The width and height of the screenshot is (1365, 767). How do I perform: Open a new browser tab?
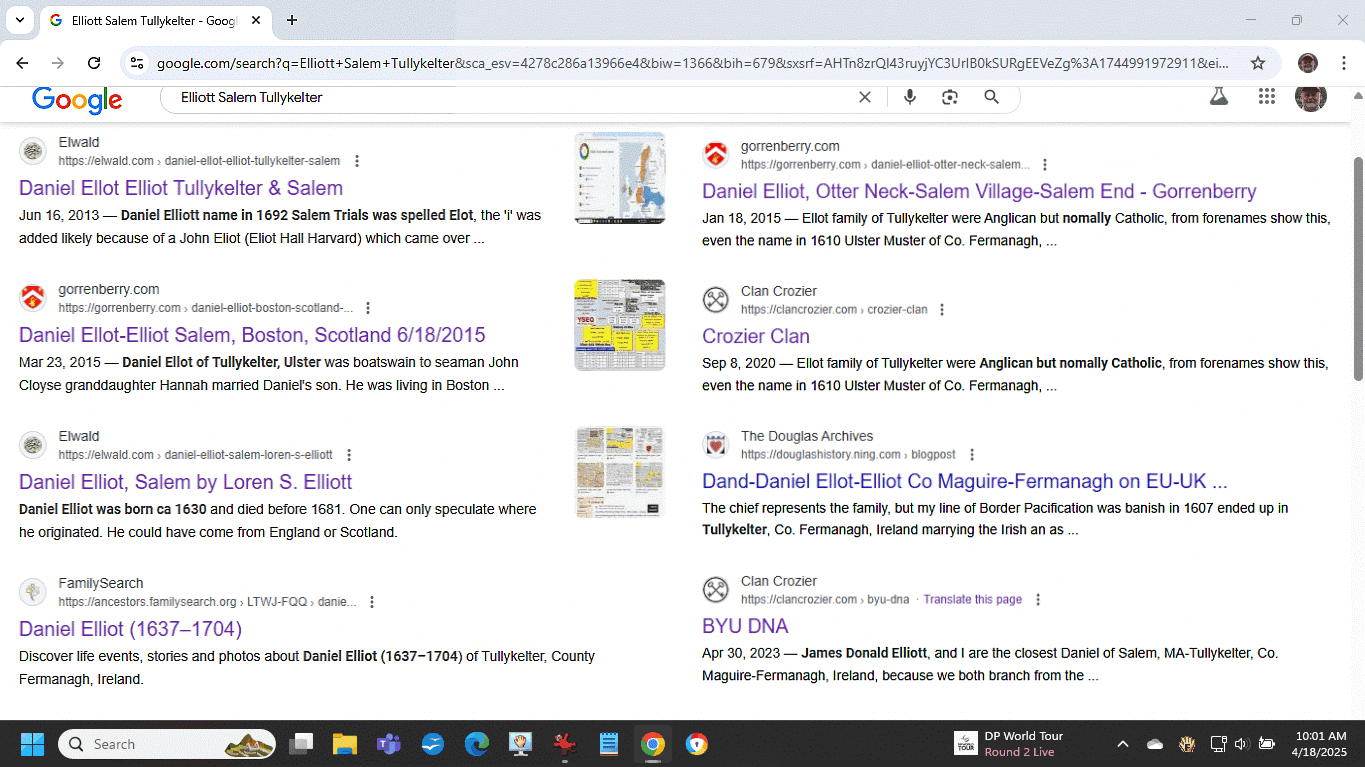click(292, 20)
